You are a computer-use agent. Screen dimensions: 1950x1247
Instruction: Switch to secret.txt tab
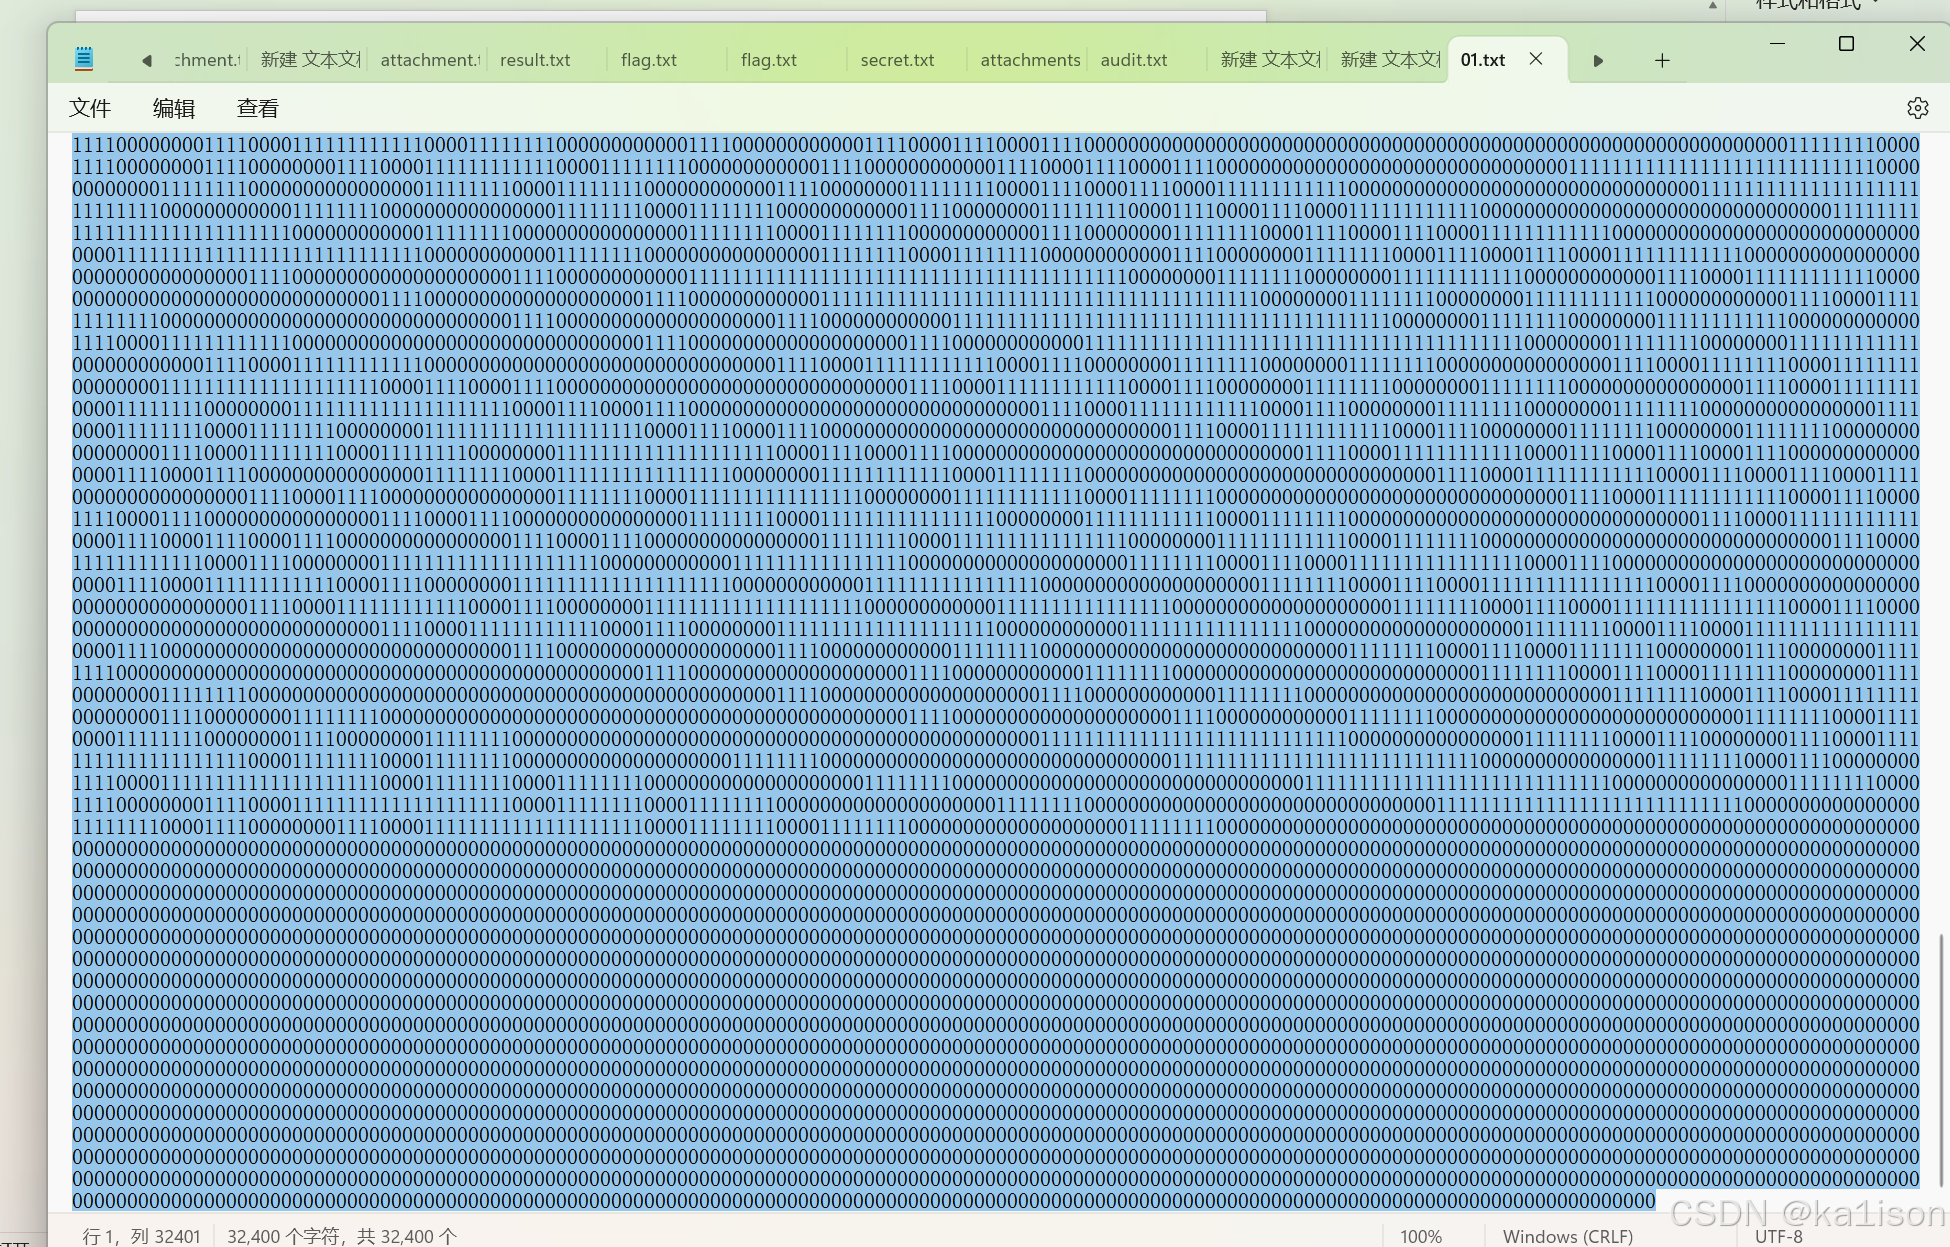coord(897,60)
